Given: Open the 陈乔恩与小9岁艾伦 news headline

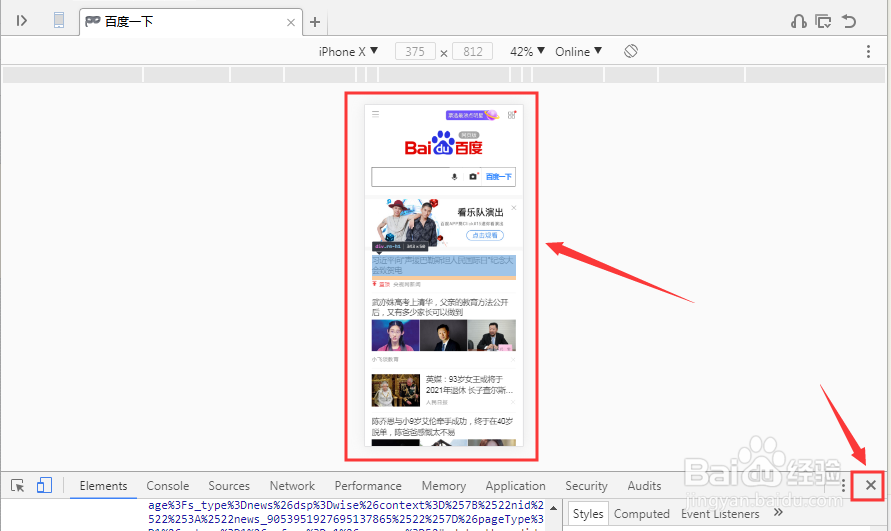Looking at the screenshot, I should pyautogui.click(x=443, y=426).
